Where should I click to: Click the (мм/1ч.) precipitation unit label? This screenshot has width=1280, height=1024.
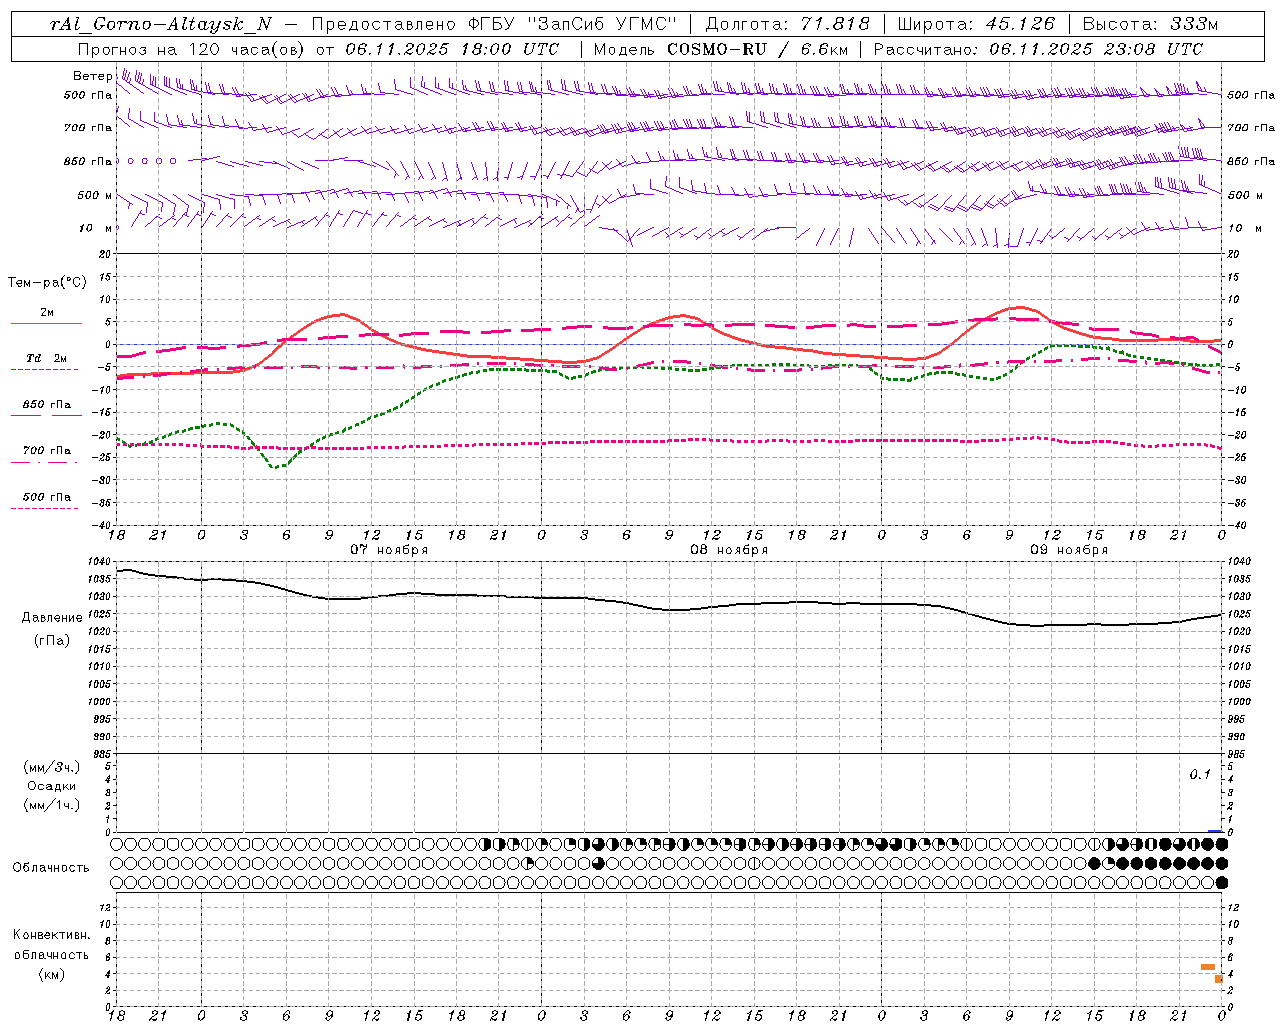[52, 805]
